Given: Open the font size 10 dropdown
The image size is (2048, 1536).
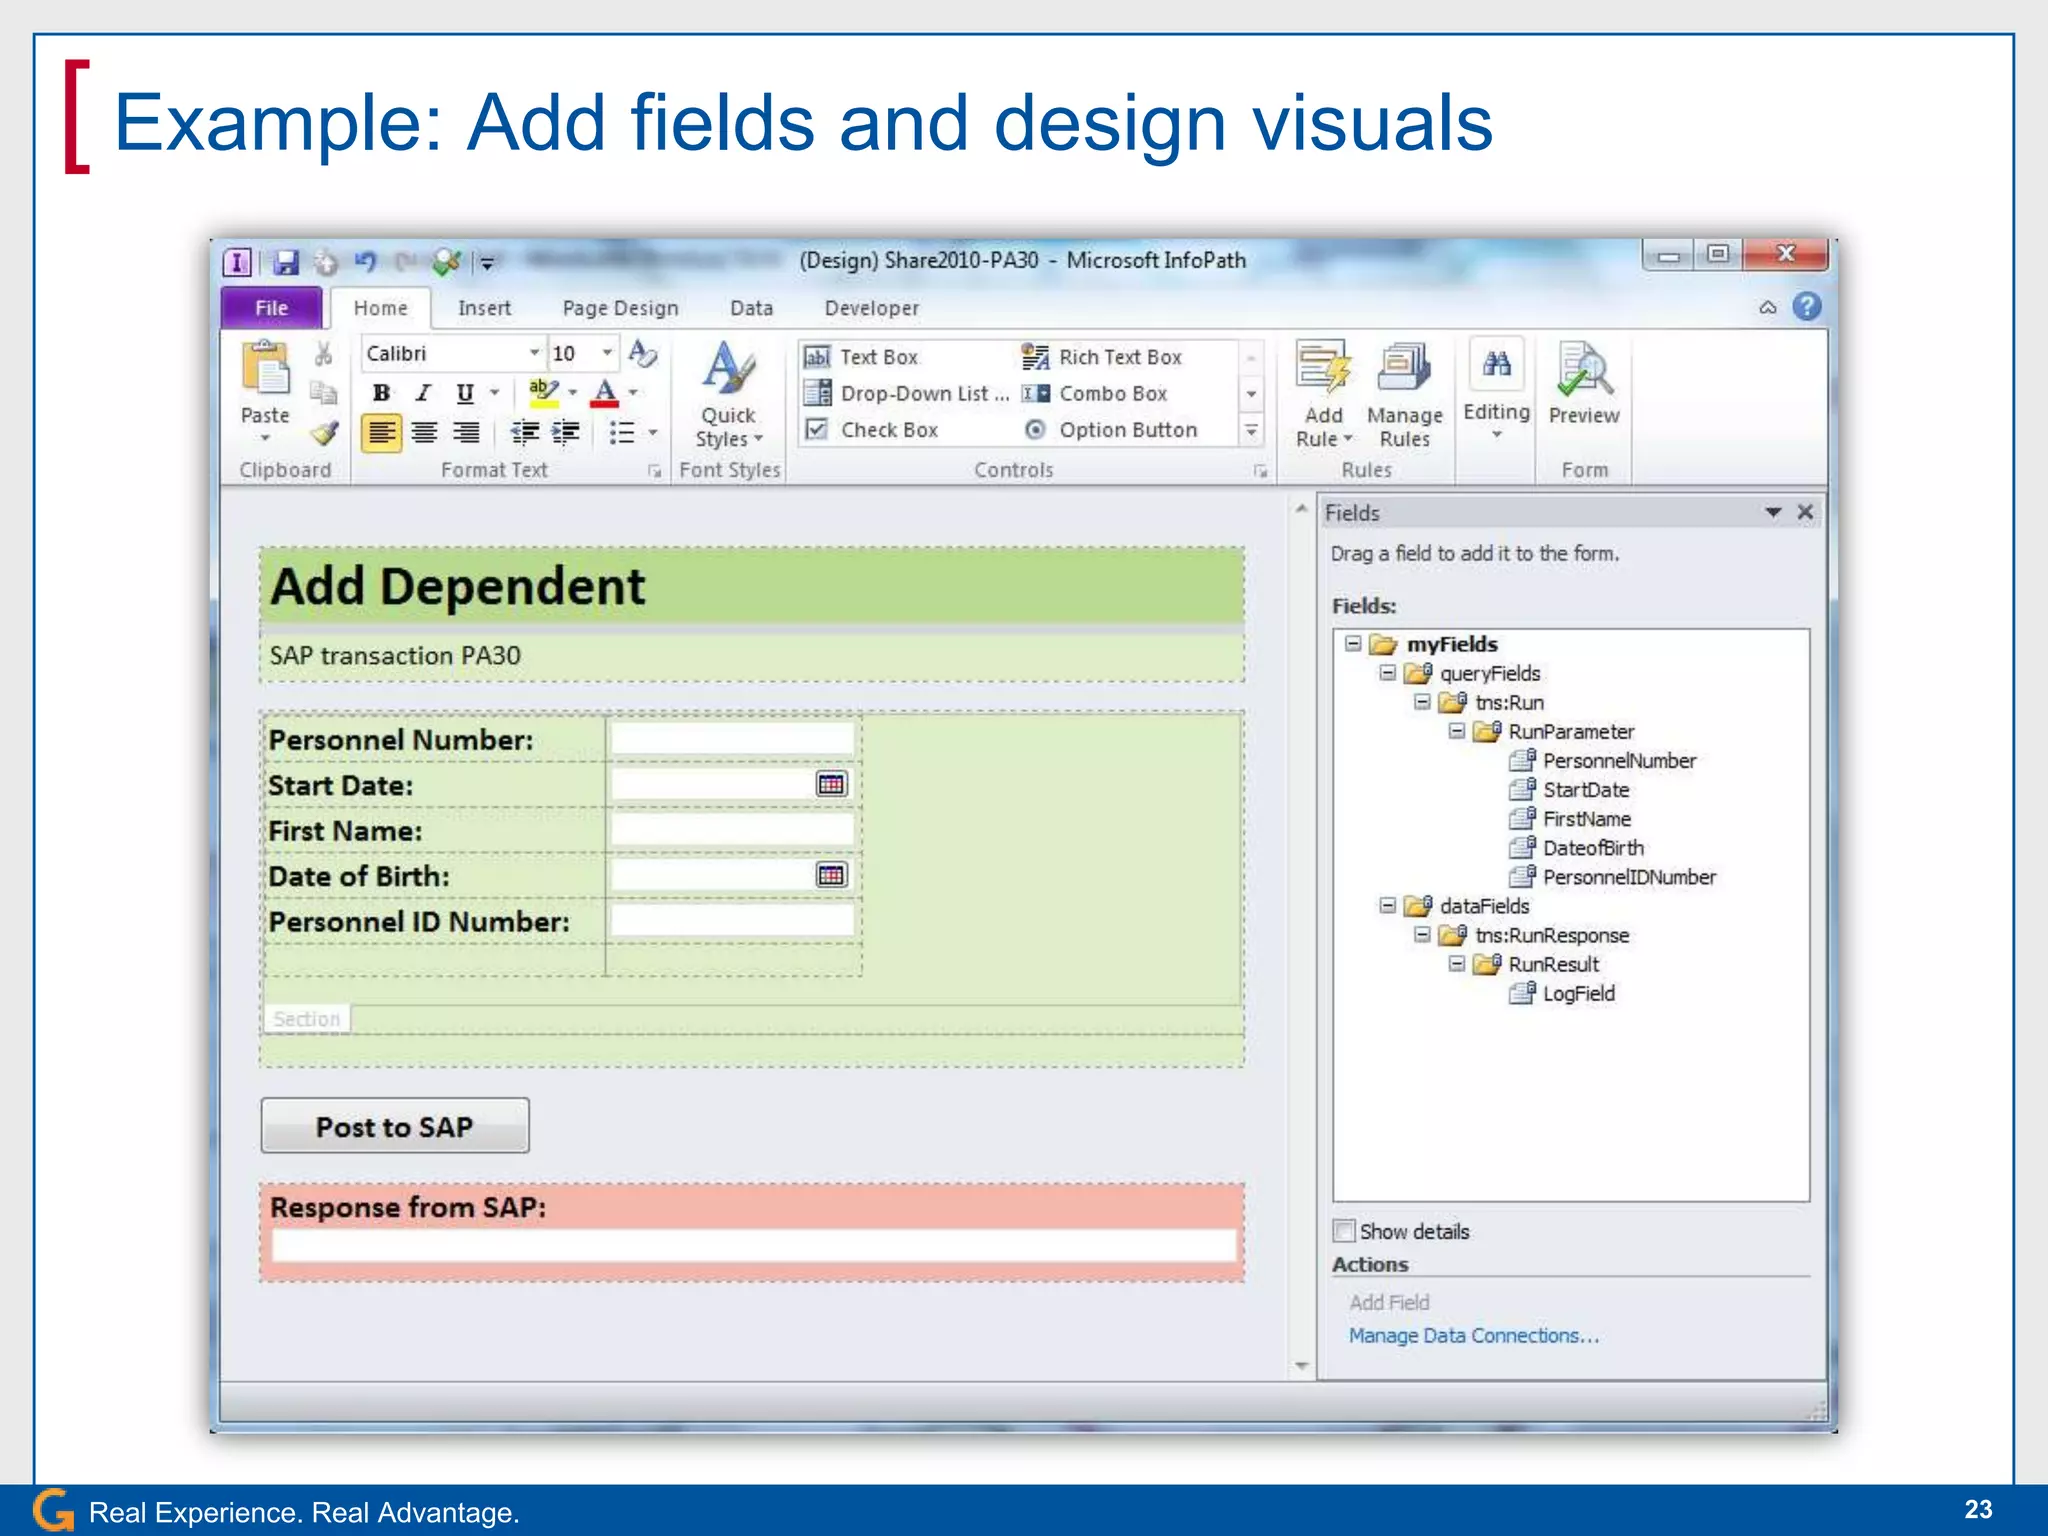Looking at the screenshot, I should 606,353.
